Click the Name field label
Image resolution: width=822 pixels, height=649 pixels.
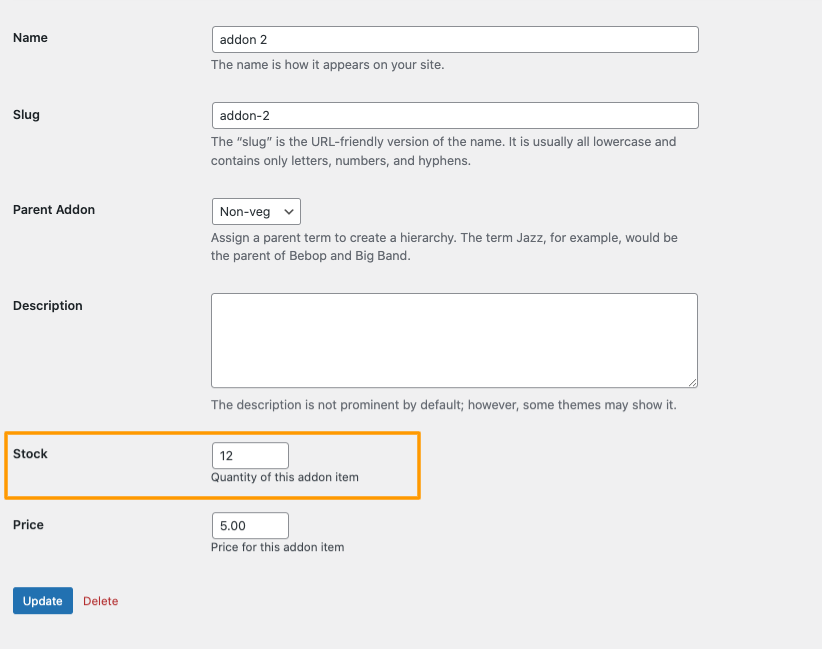[30, 38]
